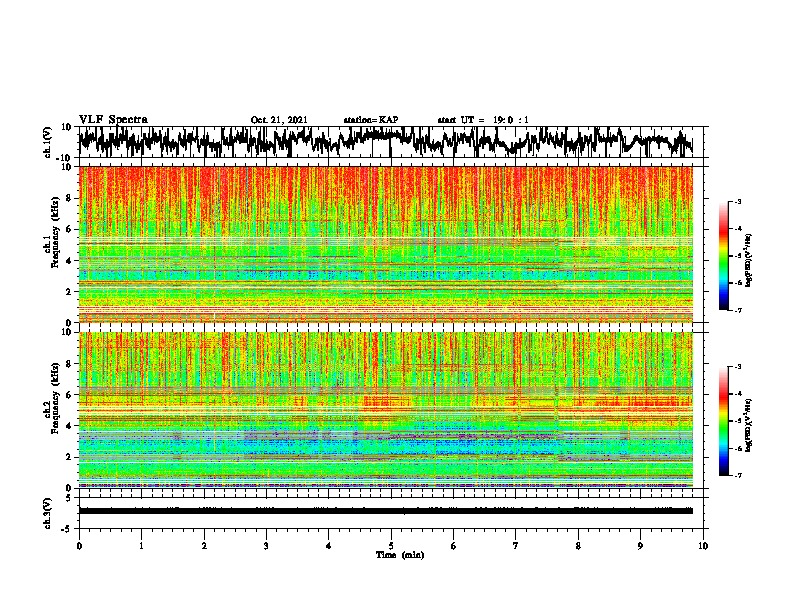This screenshot has height=612, width=792.
Task: Click the "6" kHz tick of ch.2 spectrogram
Action: 69,394
